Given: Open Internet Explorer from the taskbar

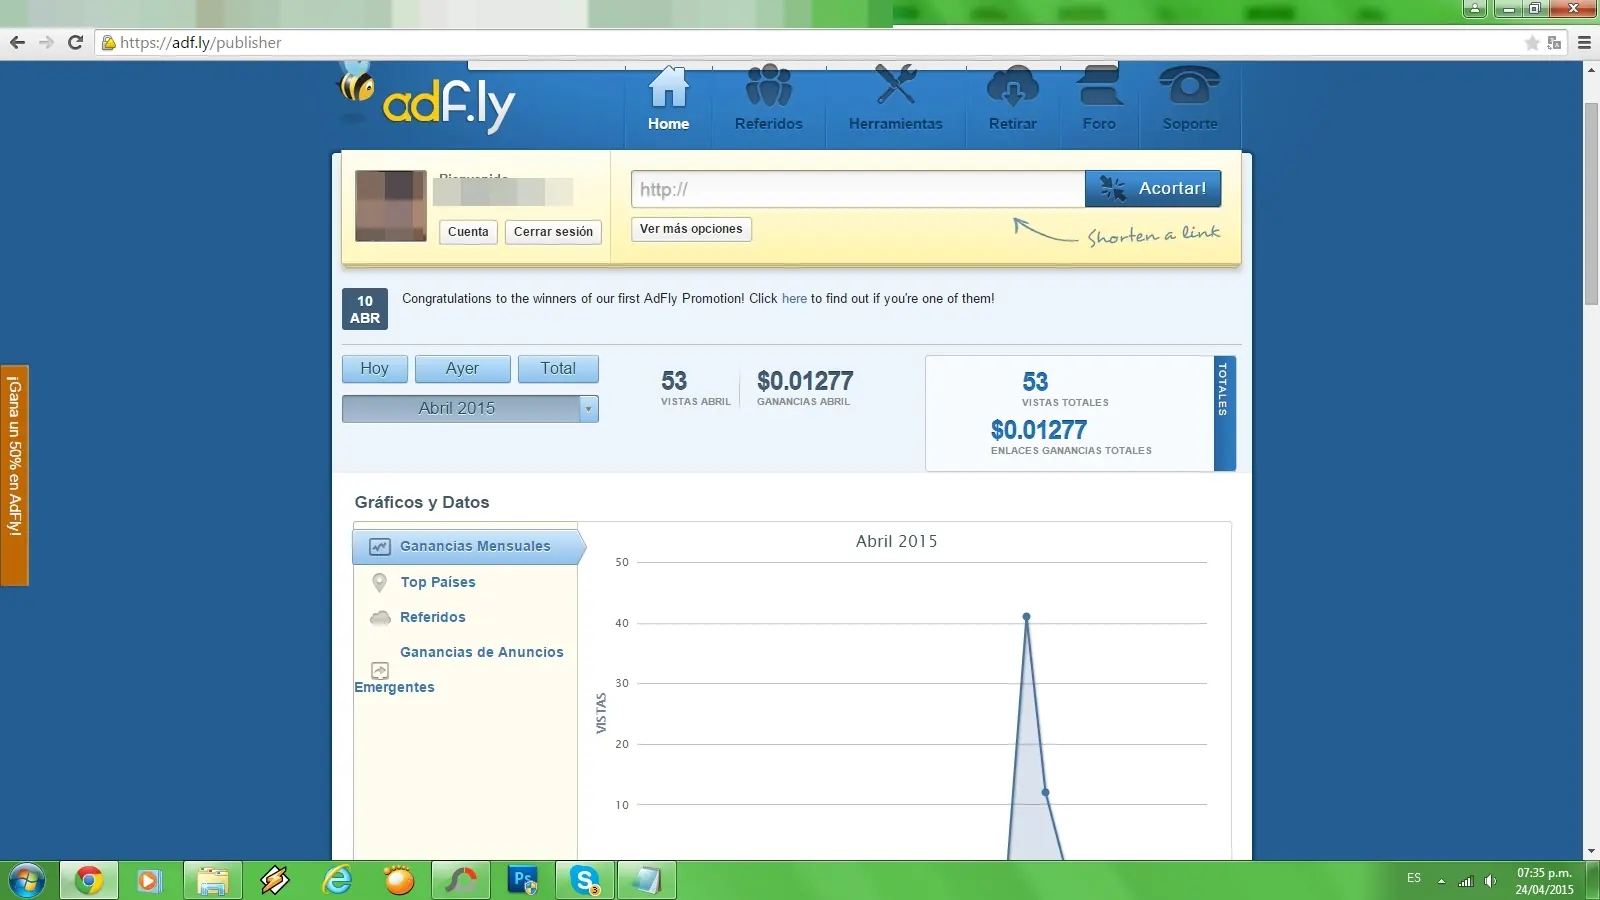Looking at the screenshot, I should [337, 881].
